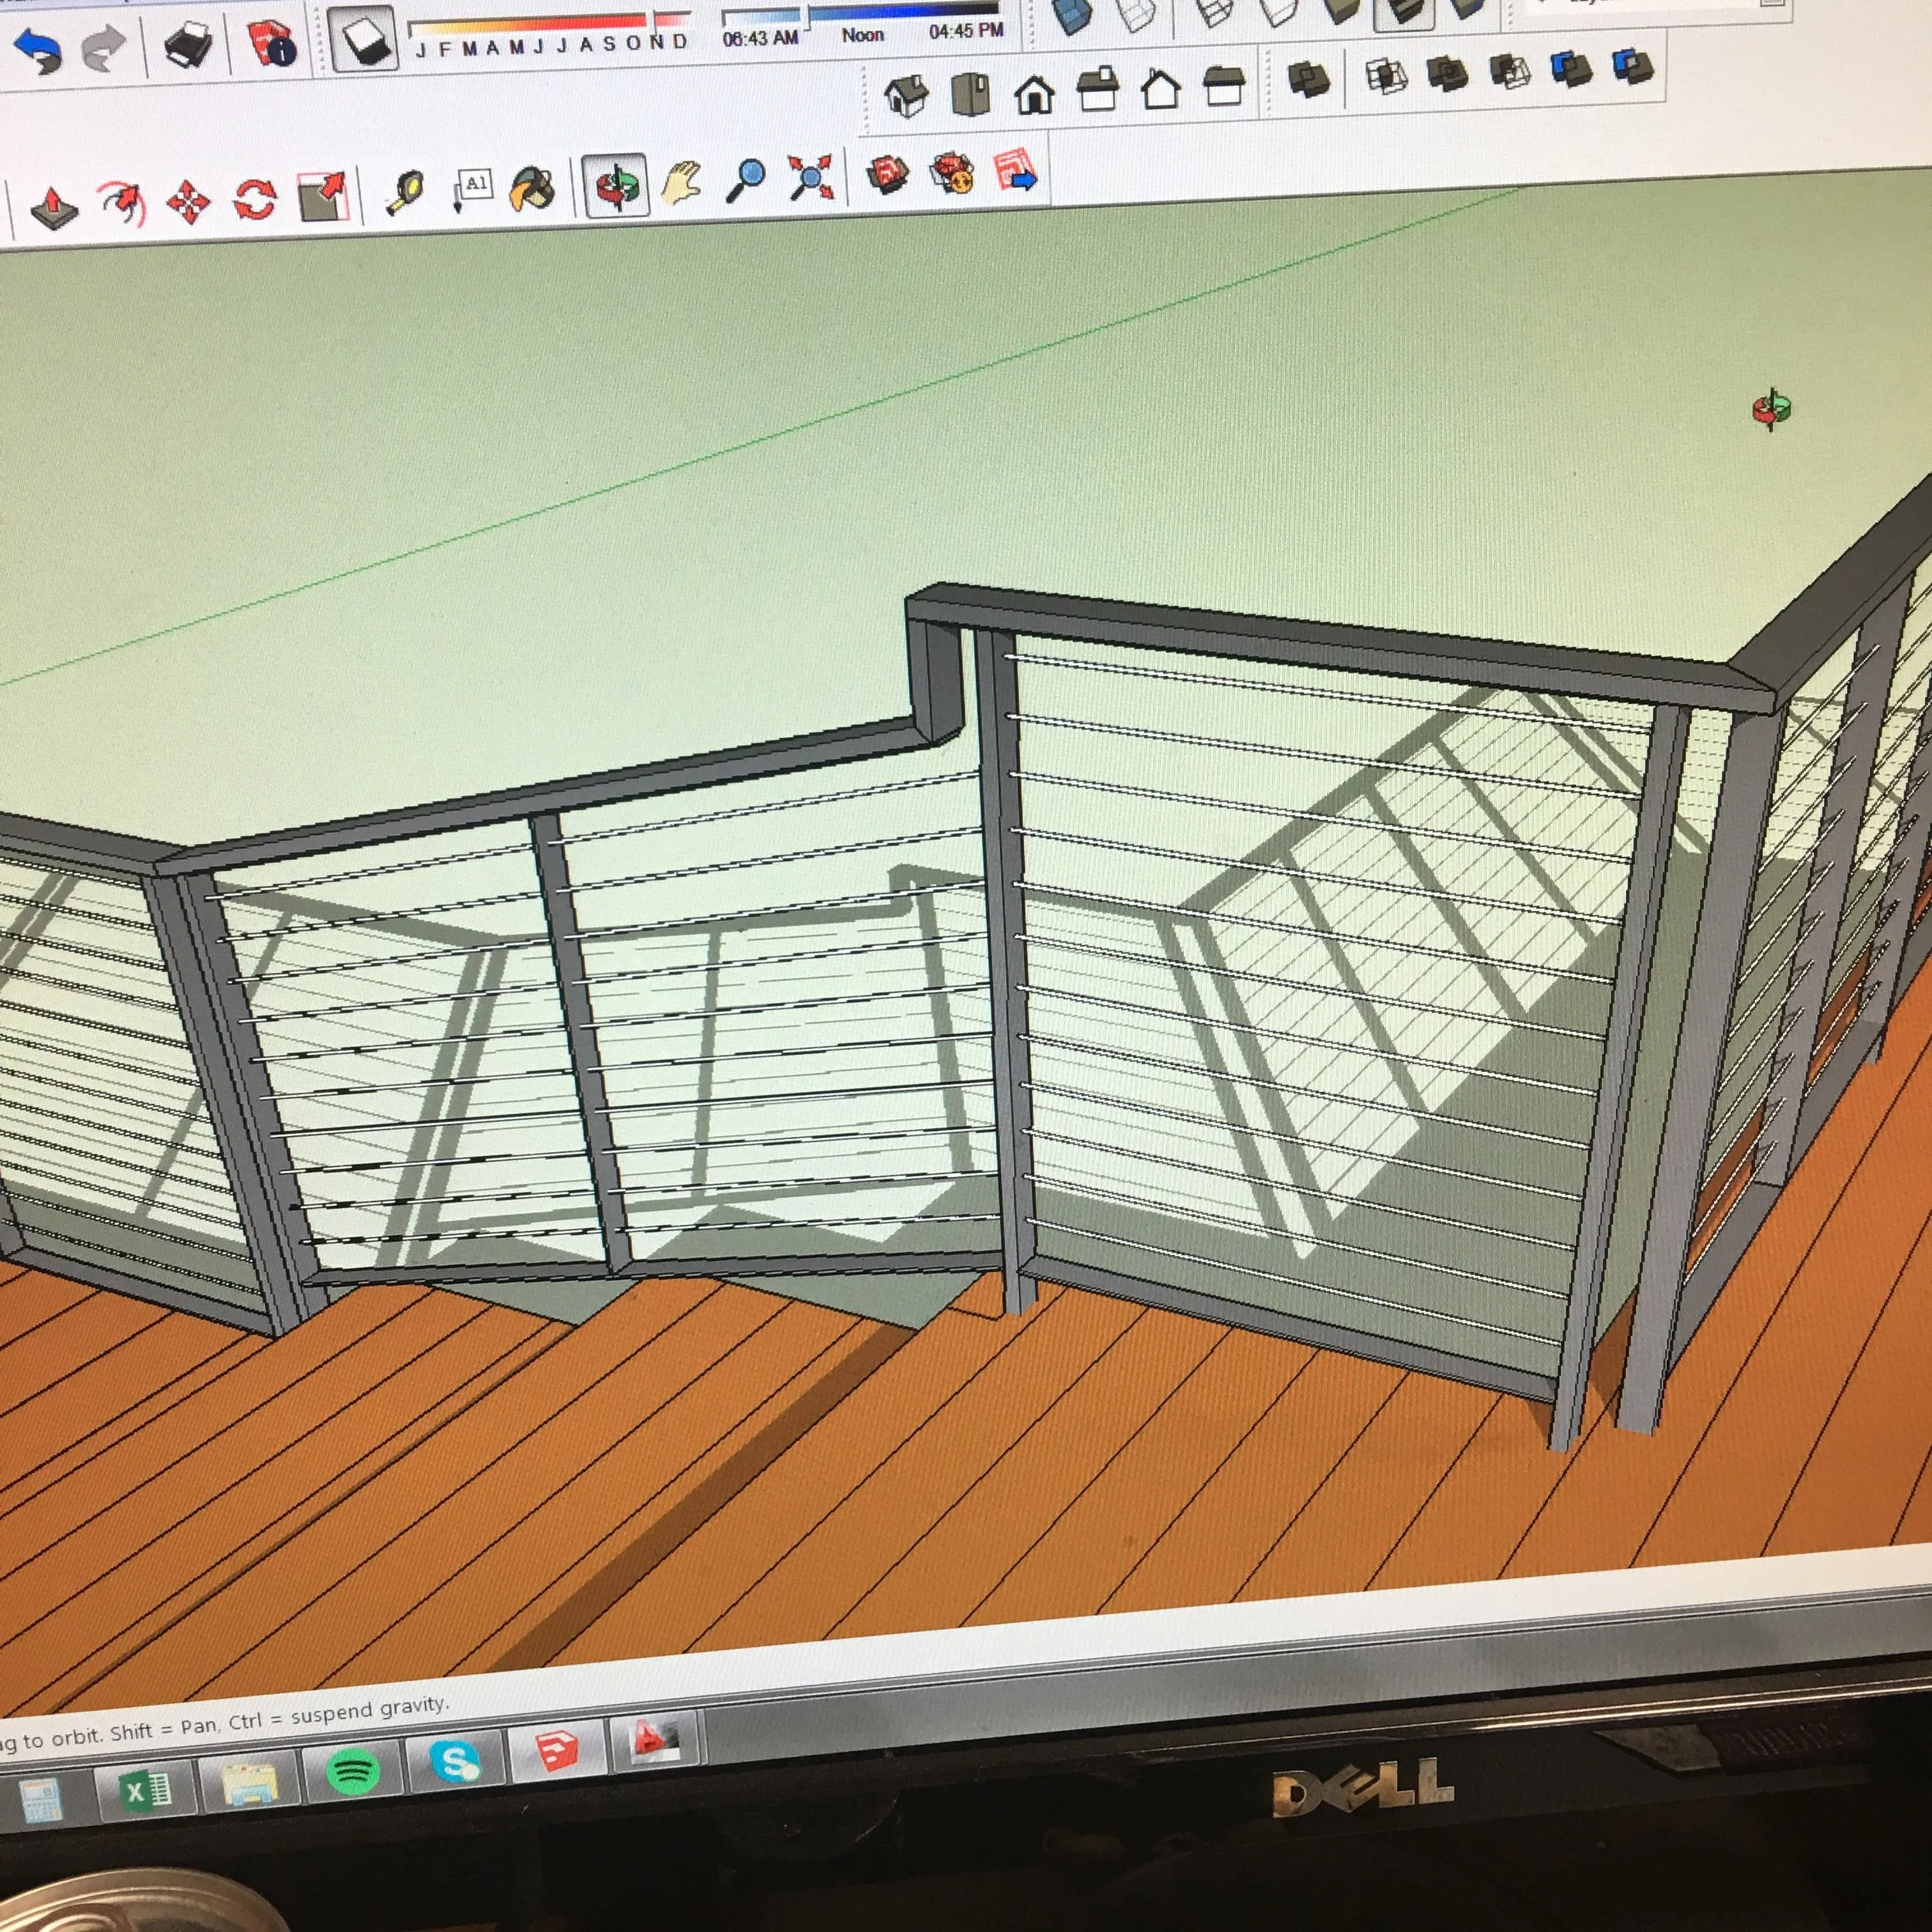This screenshot has height=1932, width=1932.
Task: Click the status bar orbit hint text
Action: [x=225, y=1724]
